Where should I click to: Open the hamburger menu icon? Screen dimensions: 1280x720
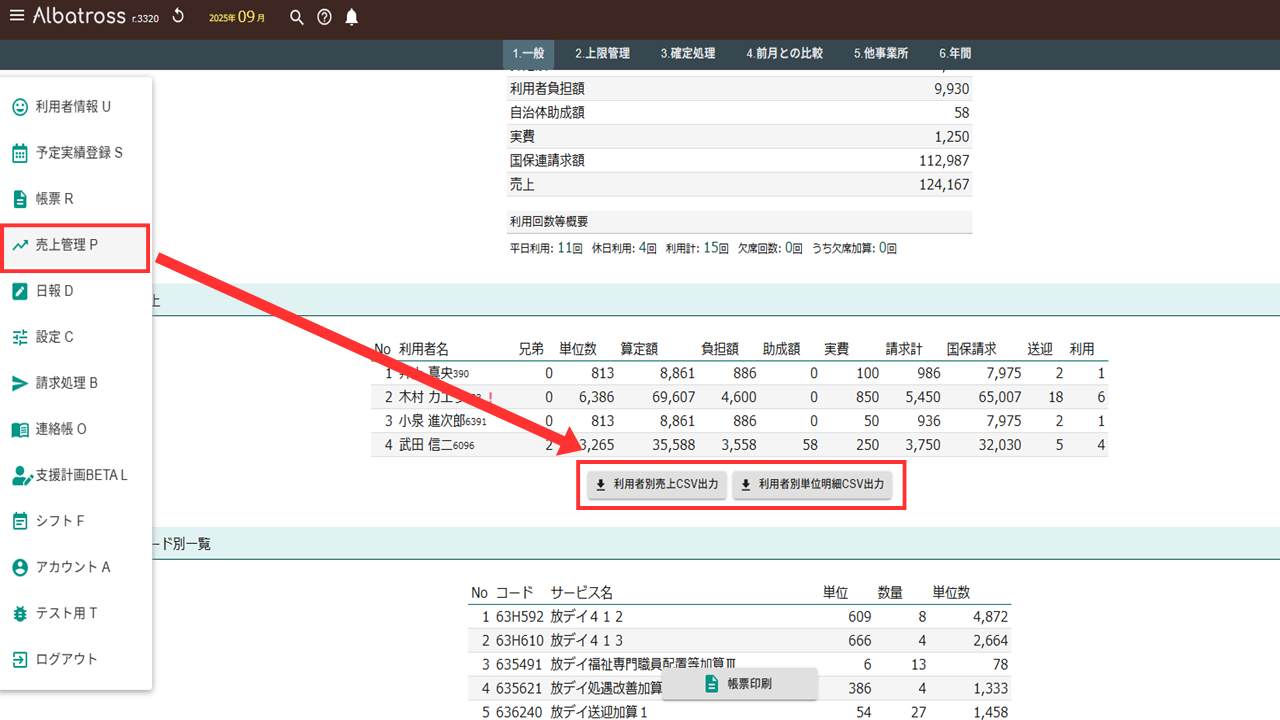(16, 16)
